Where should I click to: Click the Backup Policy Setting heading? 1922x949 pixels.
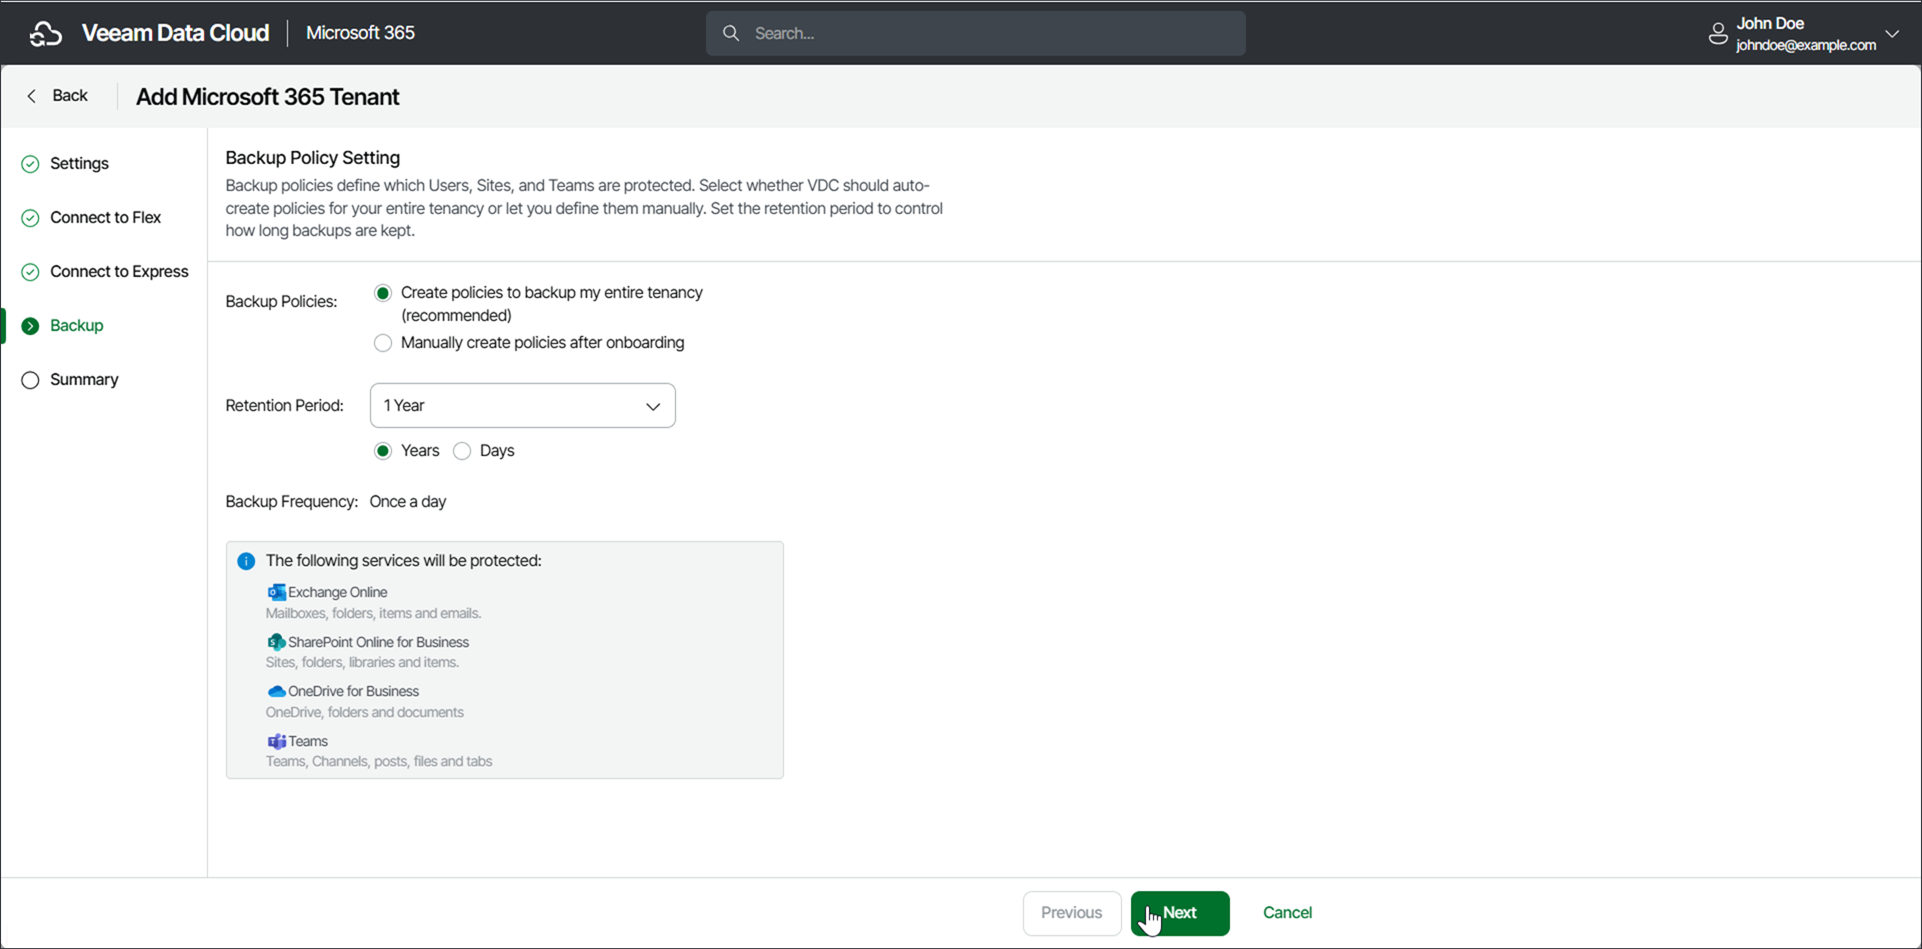pyautogui.click(x=313, y=158)
